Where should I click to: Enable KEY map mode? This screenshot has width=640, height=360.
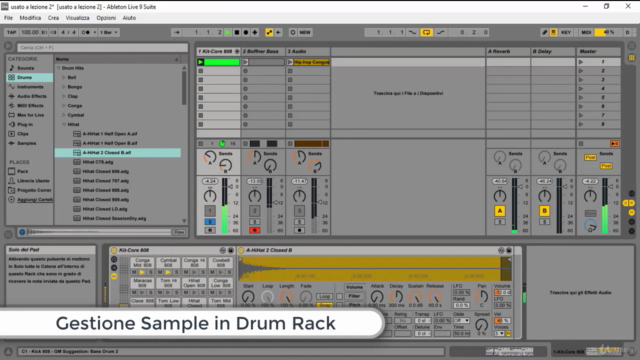click(x=566, y=32)
